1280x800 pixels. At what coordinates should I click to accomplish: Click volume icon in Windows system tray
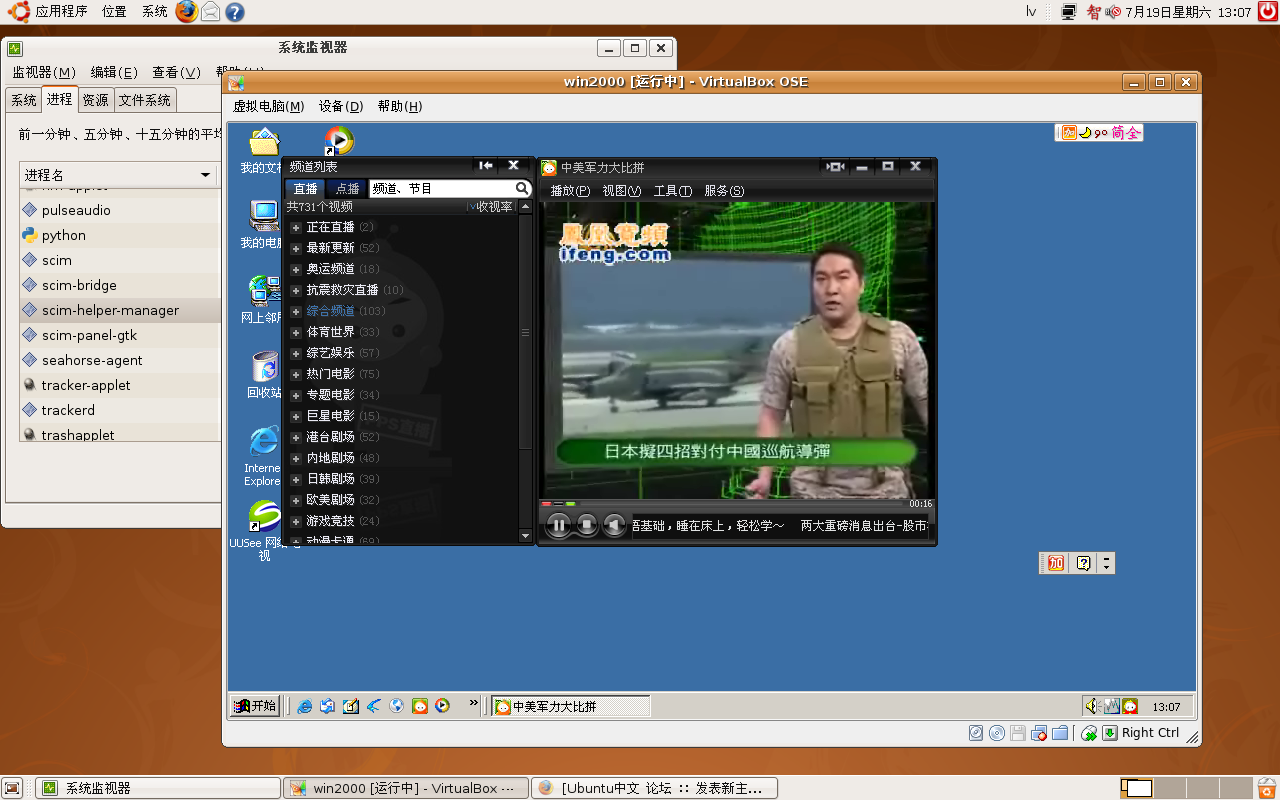[1093, 706]
